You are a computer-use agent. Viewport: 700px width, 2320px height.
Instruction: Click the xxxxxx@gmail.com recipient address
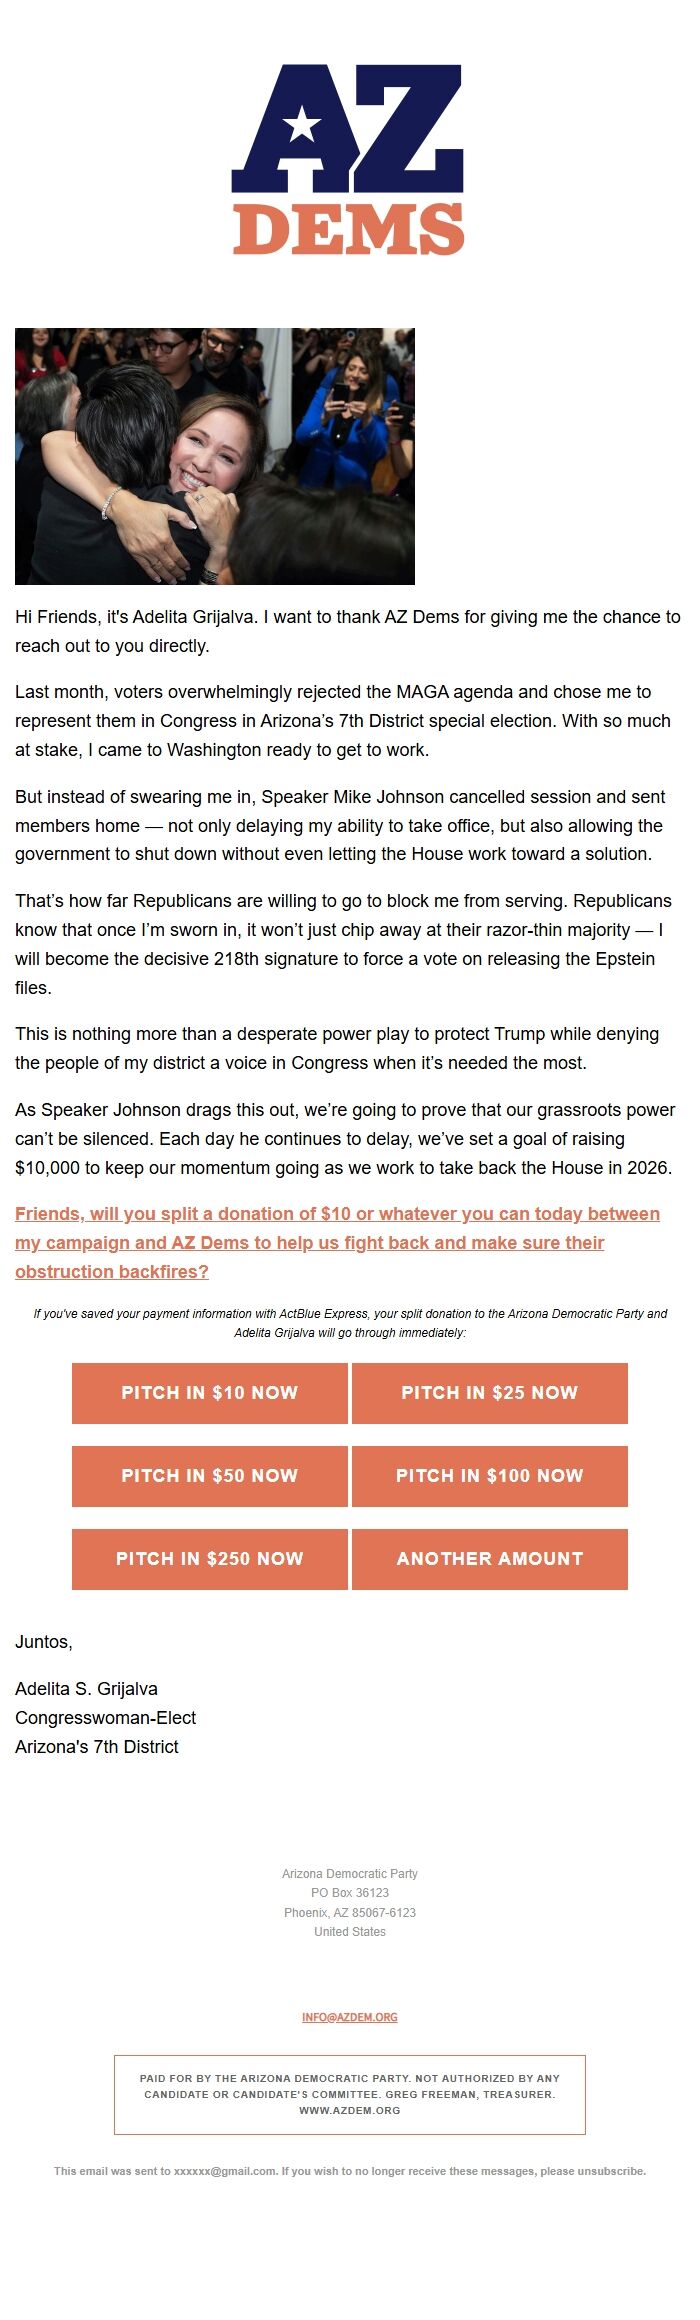[x=225, y=2171]
